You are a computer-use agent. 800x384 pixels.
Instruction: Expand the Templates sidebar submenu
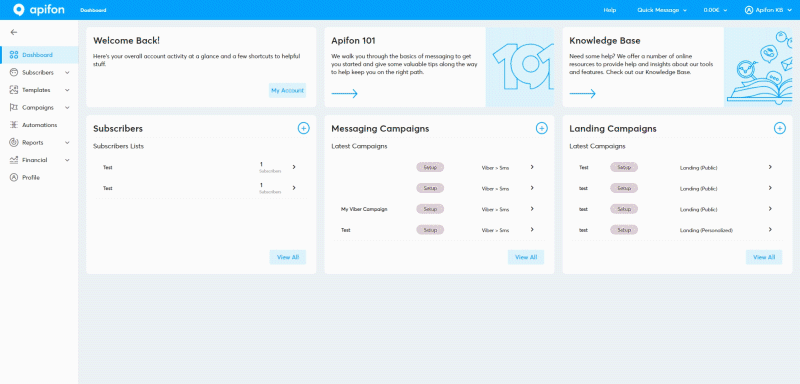click(67, 90)
